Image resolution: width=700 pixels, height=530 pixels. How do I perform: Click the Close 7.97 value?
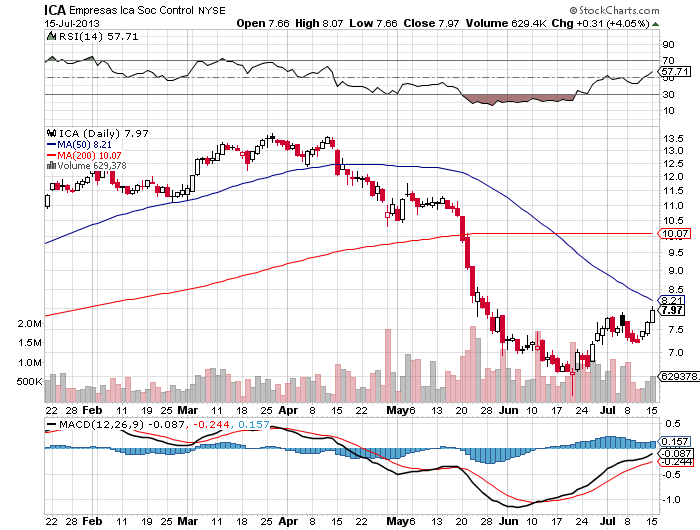(x=431, y=23)
